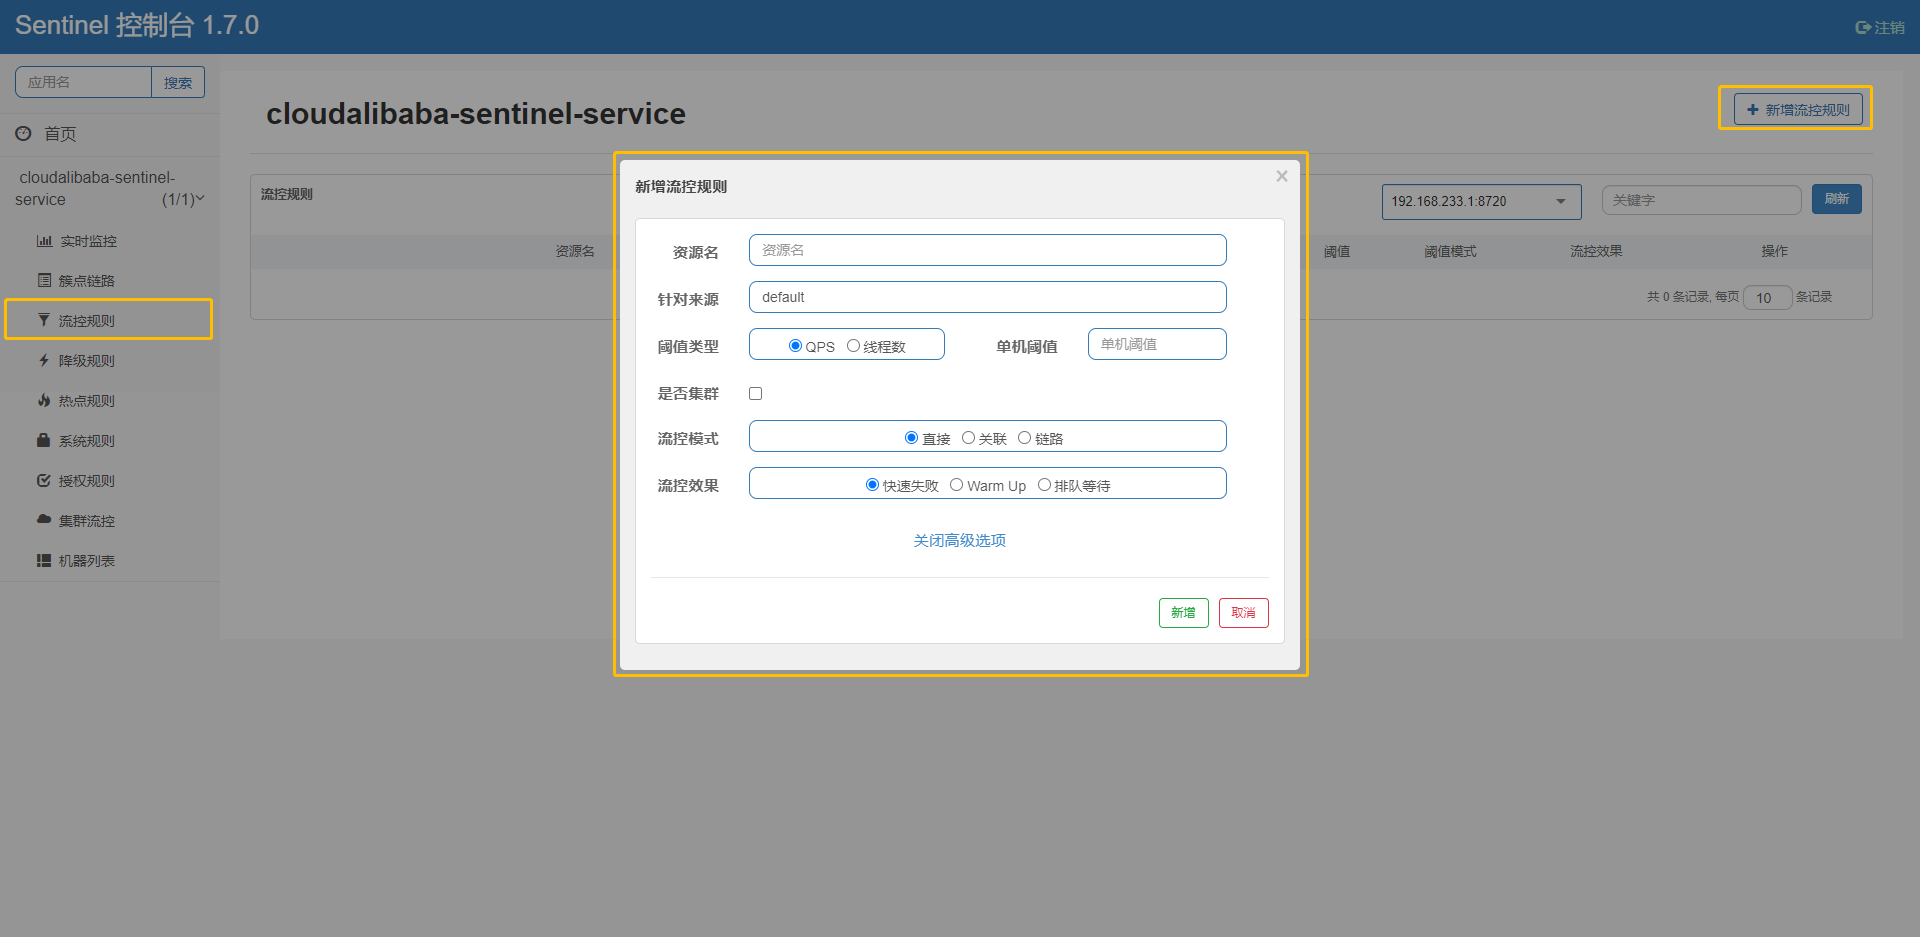Click the green 新增 button
This screenshot has width=1920, height=937.
pos(1183,613)
